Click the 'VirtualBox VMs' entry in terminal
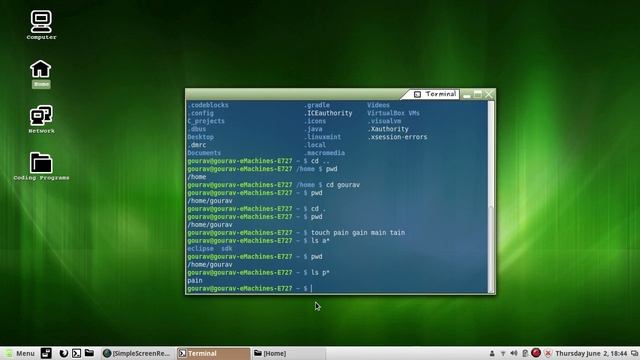 point(393,113)
